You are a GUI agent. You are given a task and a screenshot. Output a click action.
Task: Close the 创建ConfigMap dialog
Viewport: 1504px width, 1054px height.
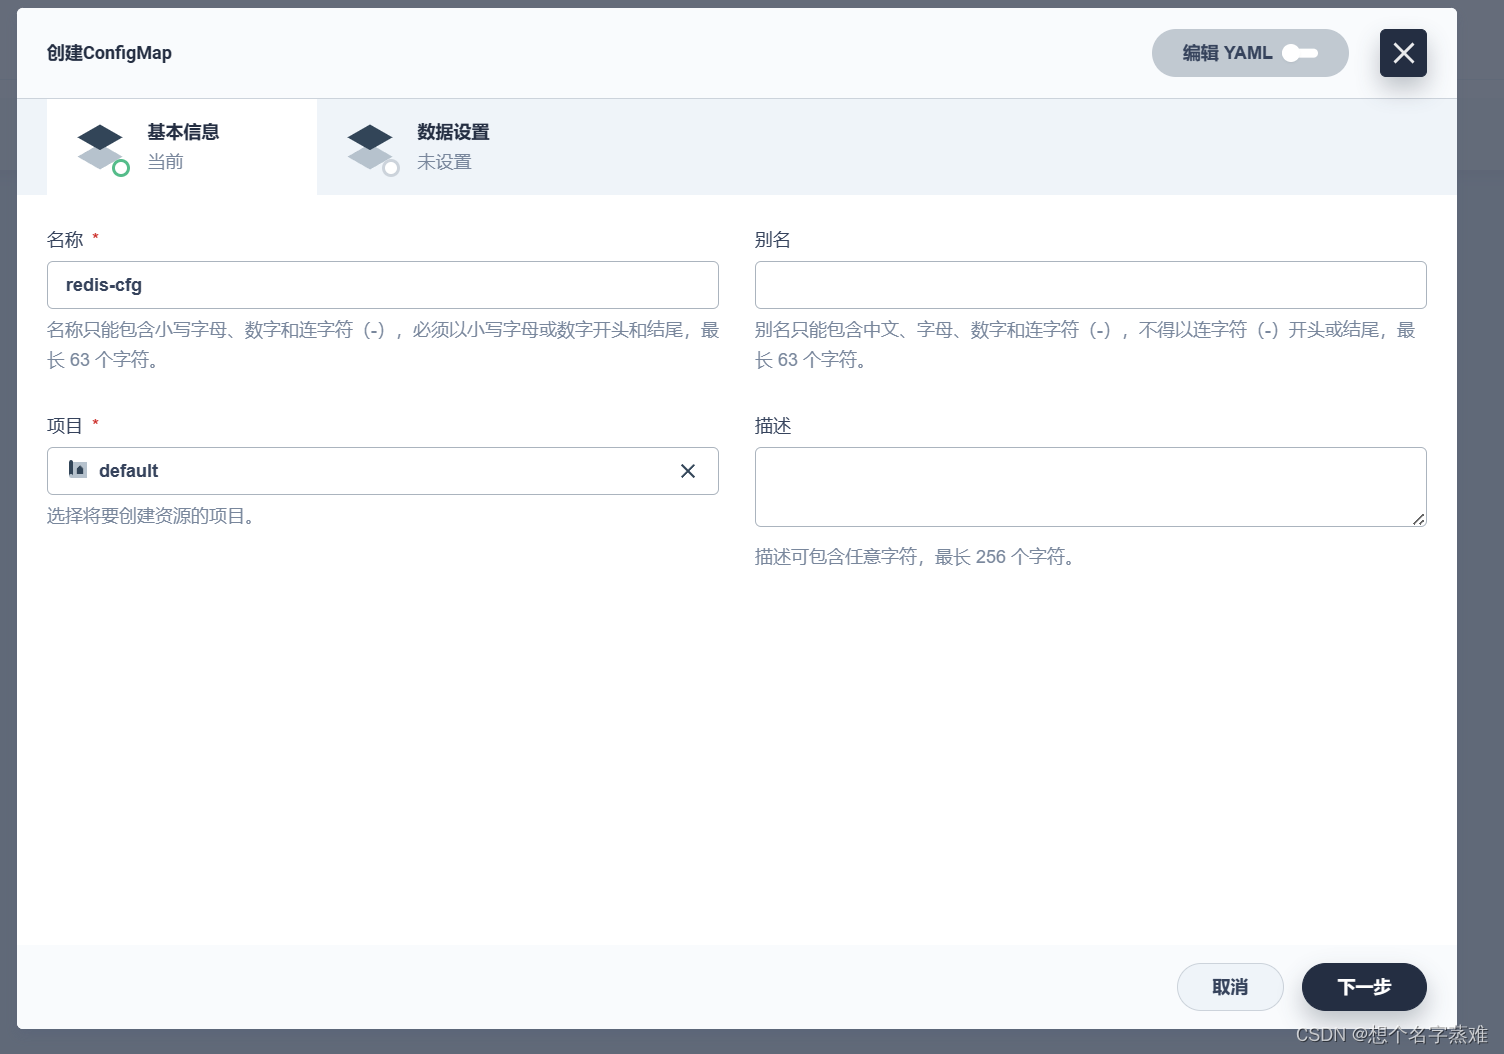(1403, 53)
